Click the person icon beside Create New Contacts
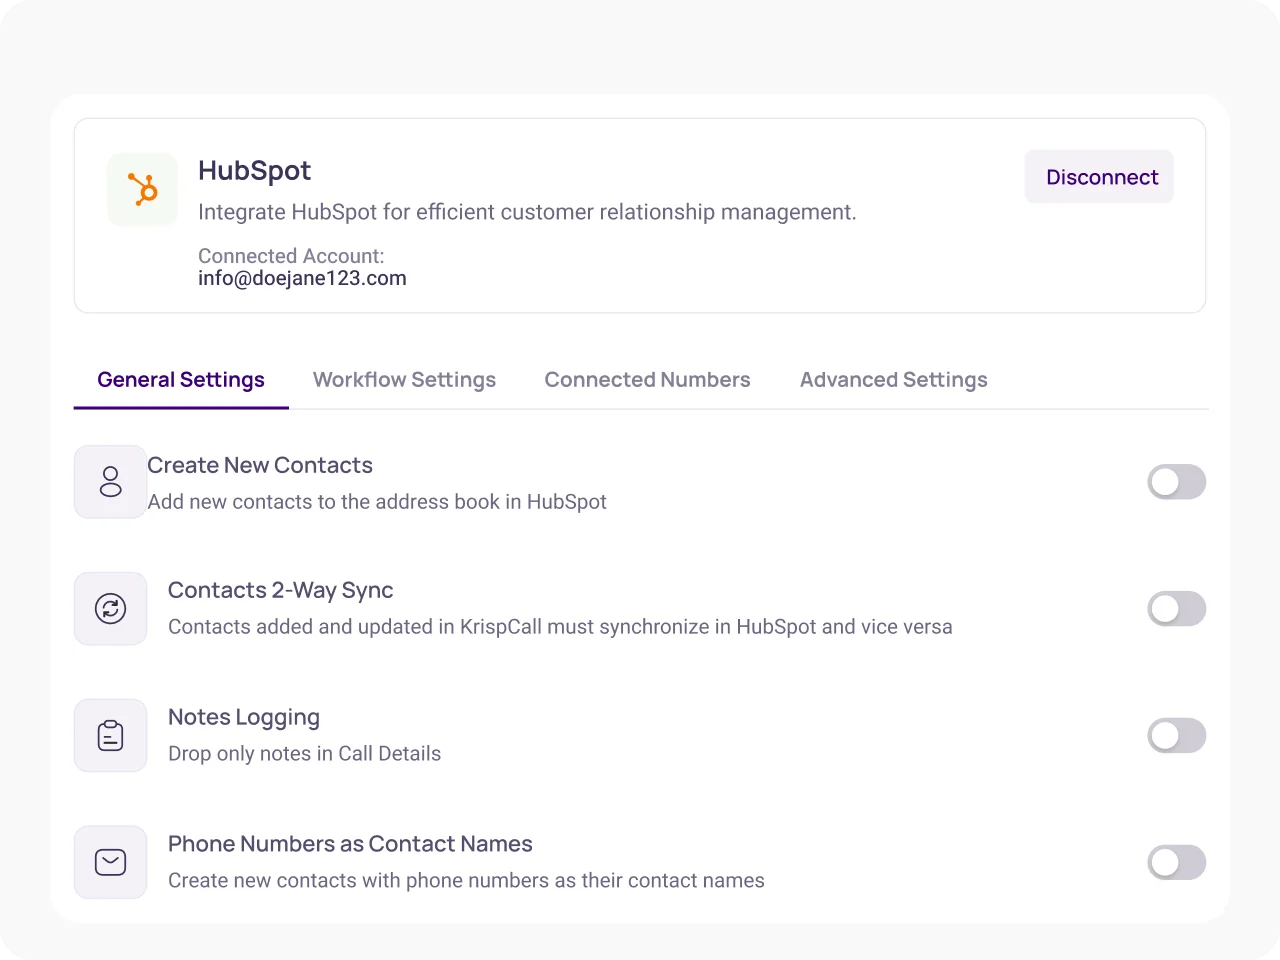 tap(111, 482)
